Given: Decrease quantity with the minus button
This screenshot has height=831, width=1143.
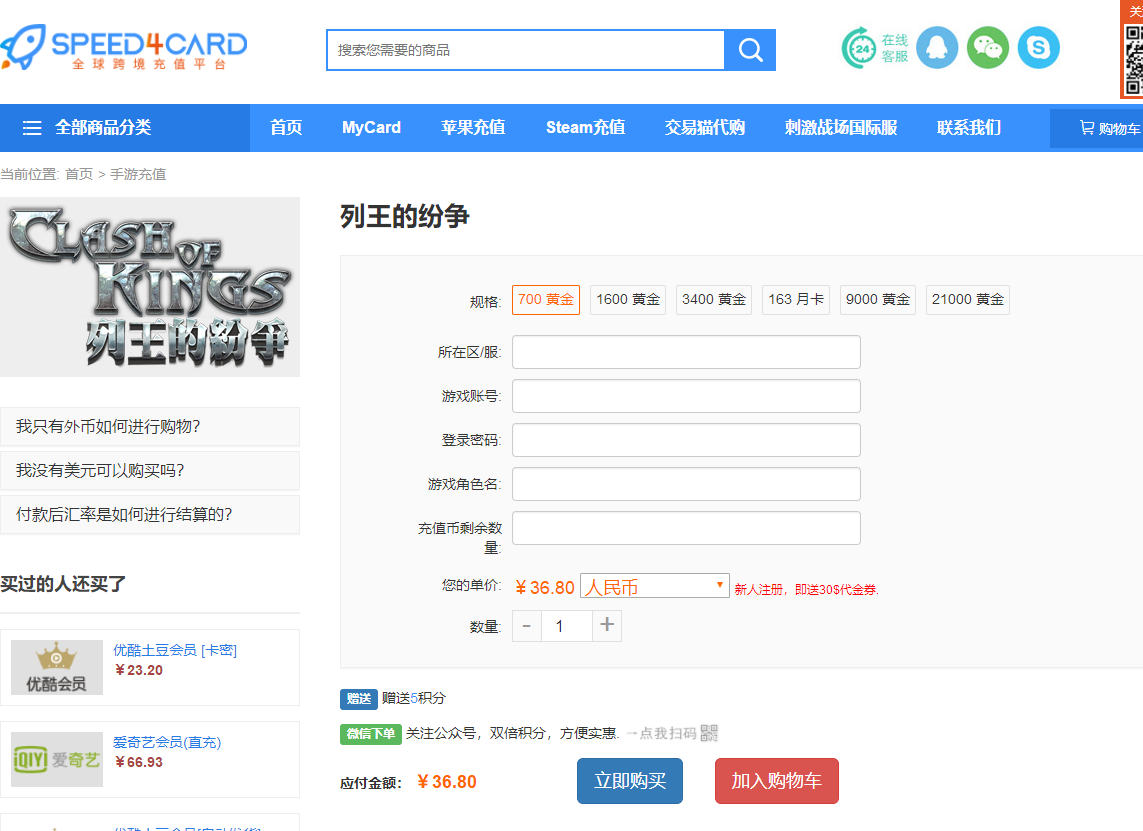Looking at the screenshot, I should click(x=526, y=626).
